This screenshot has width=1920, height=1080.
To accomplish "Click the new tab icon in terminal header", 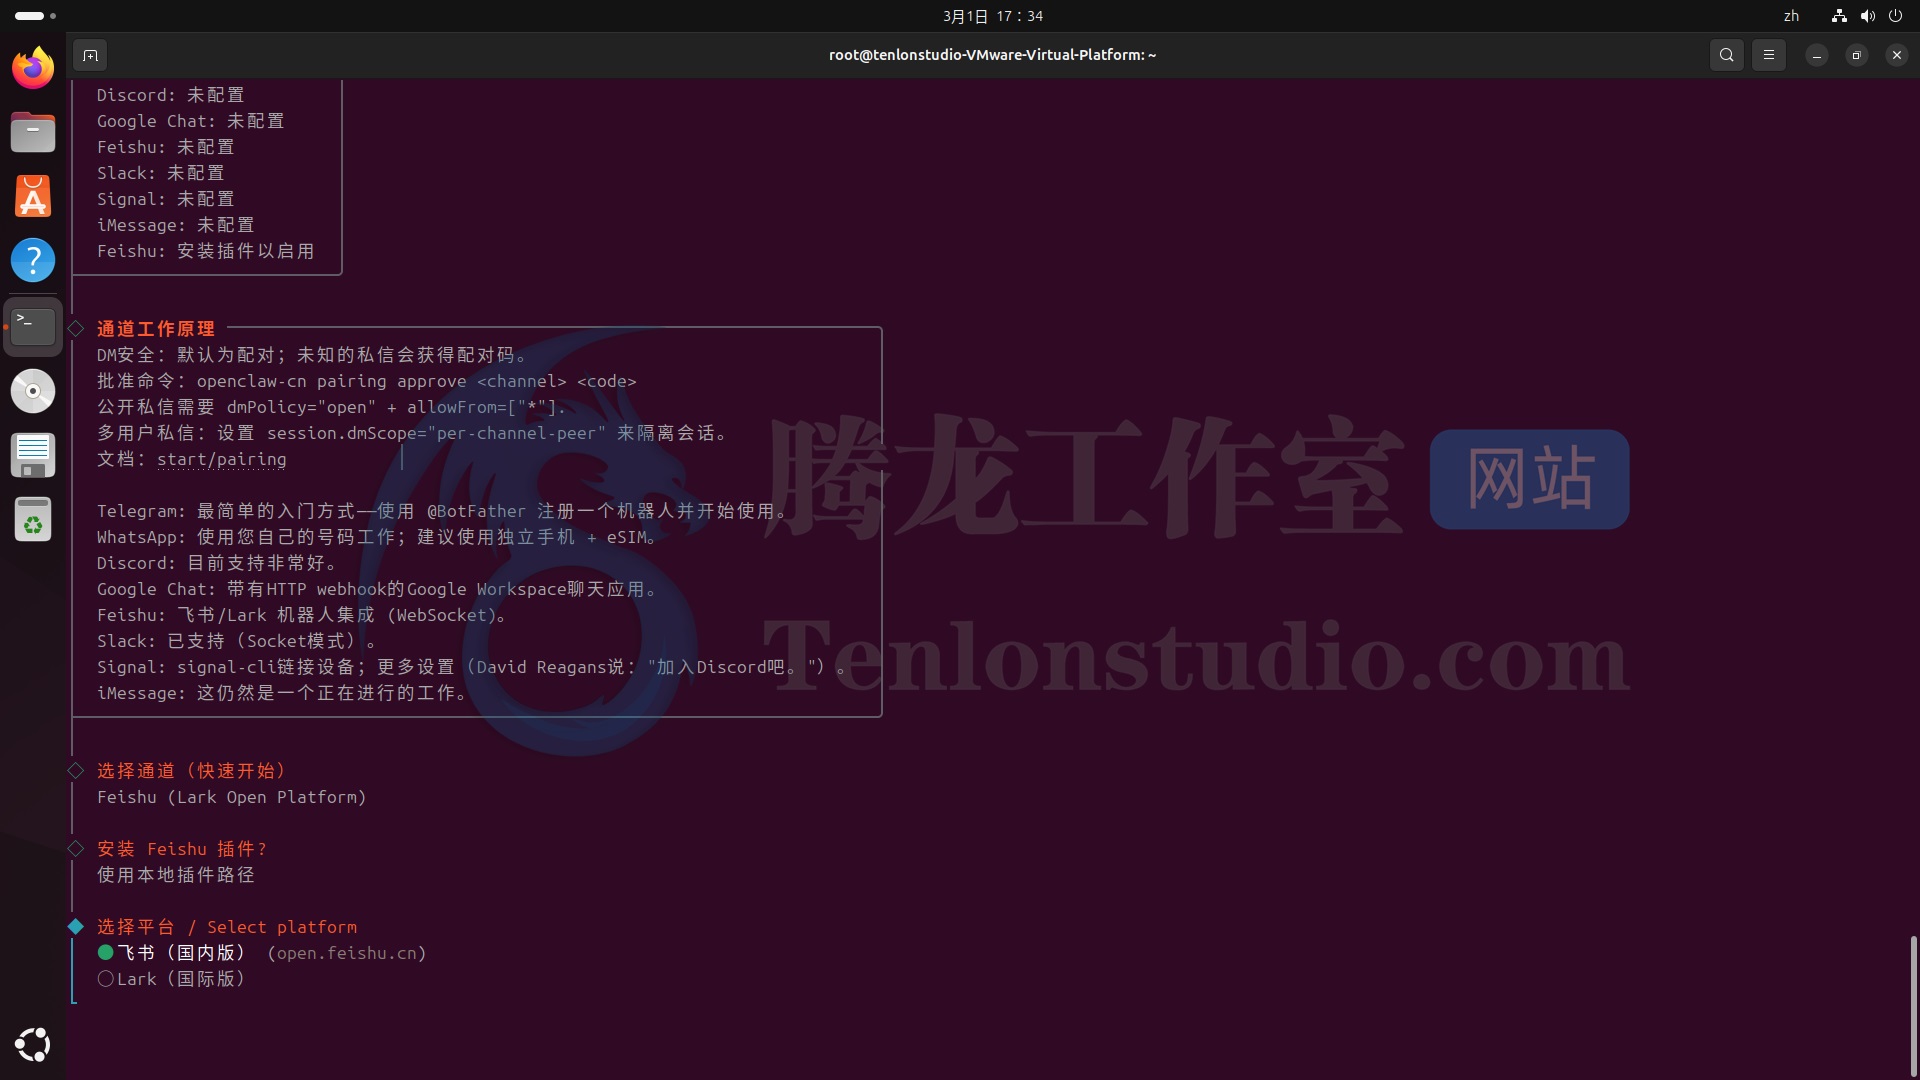I will tap(90, 56).
